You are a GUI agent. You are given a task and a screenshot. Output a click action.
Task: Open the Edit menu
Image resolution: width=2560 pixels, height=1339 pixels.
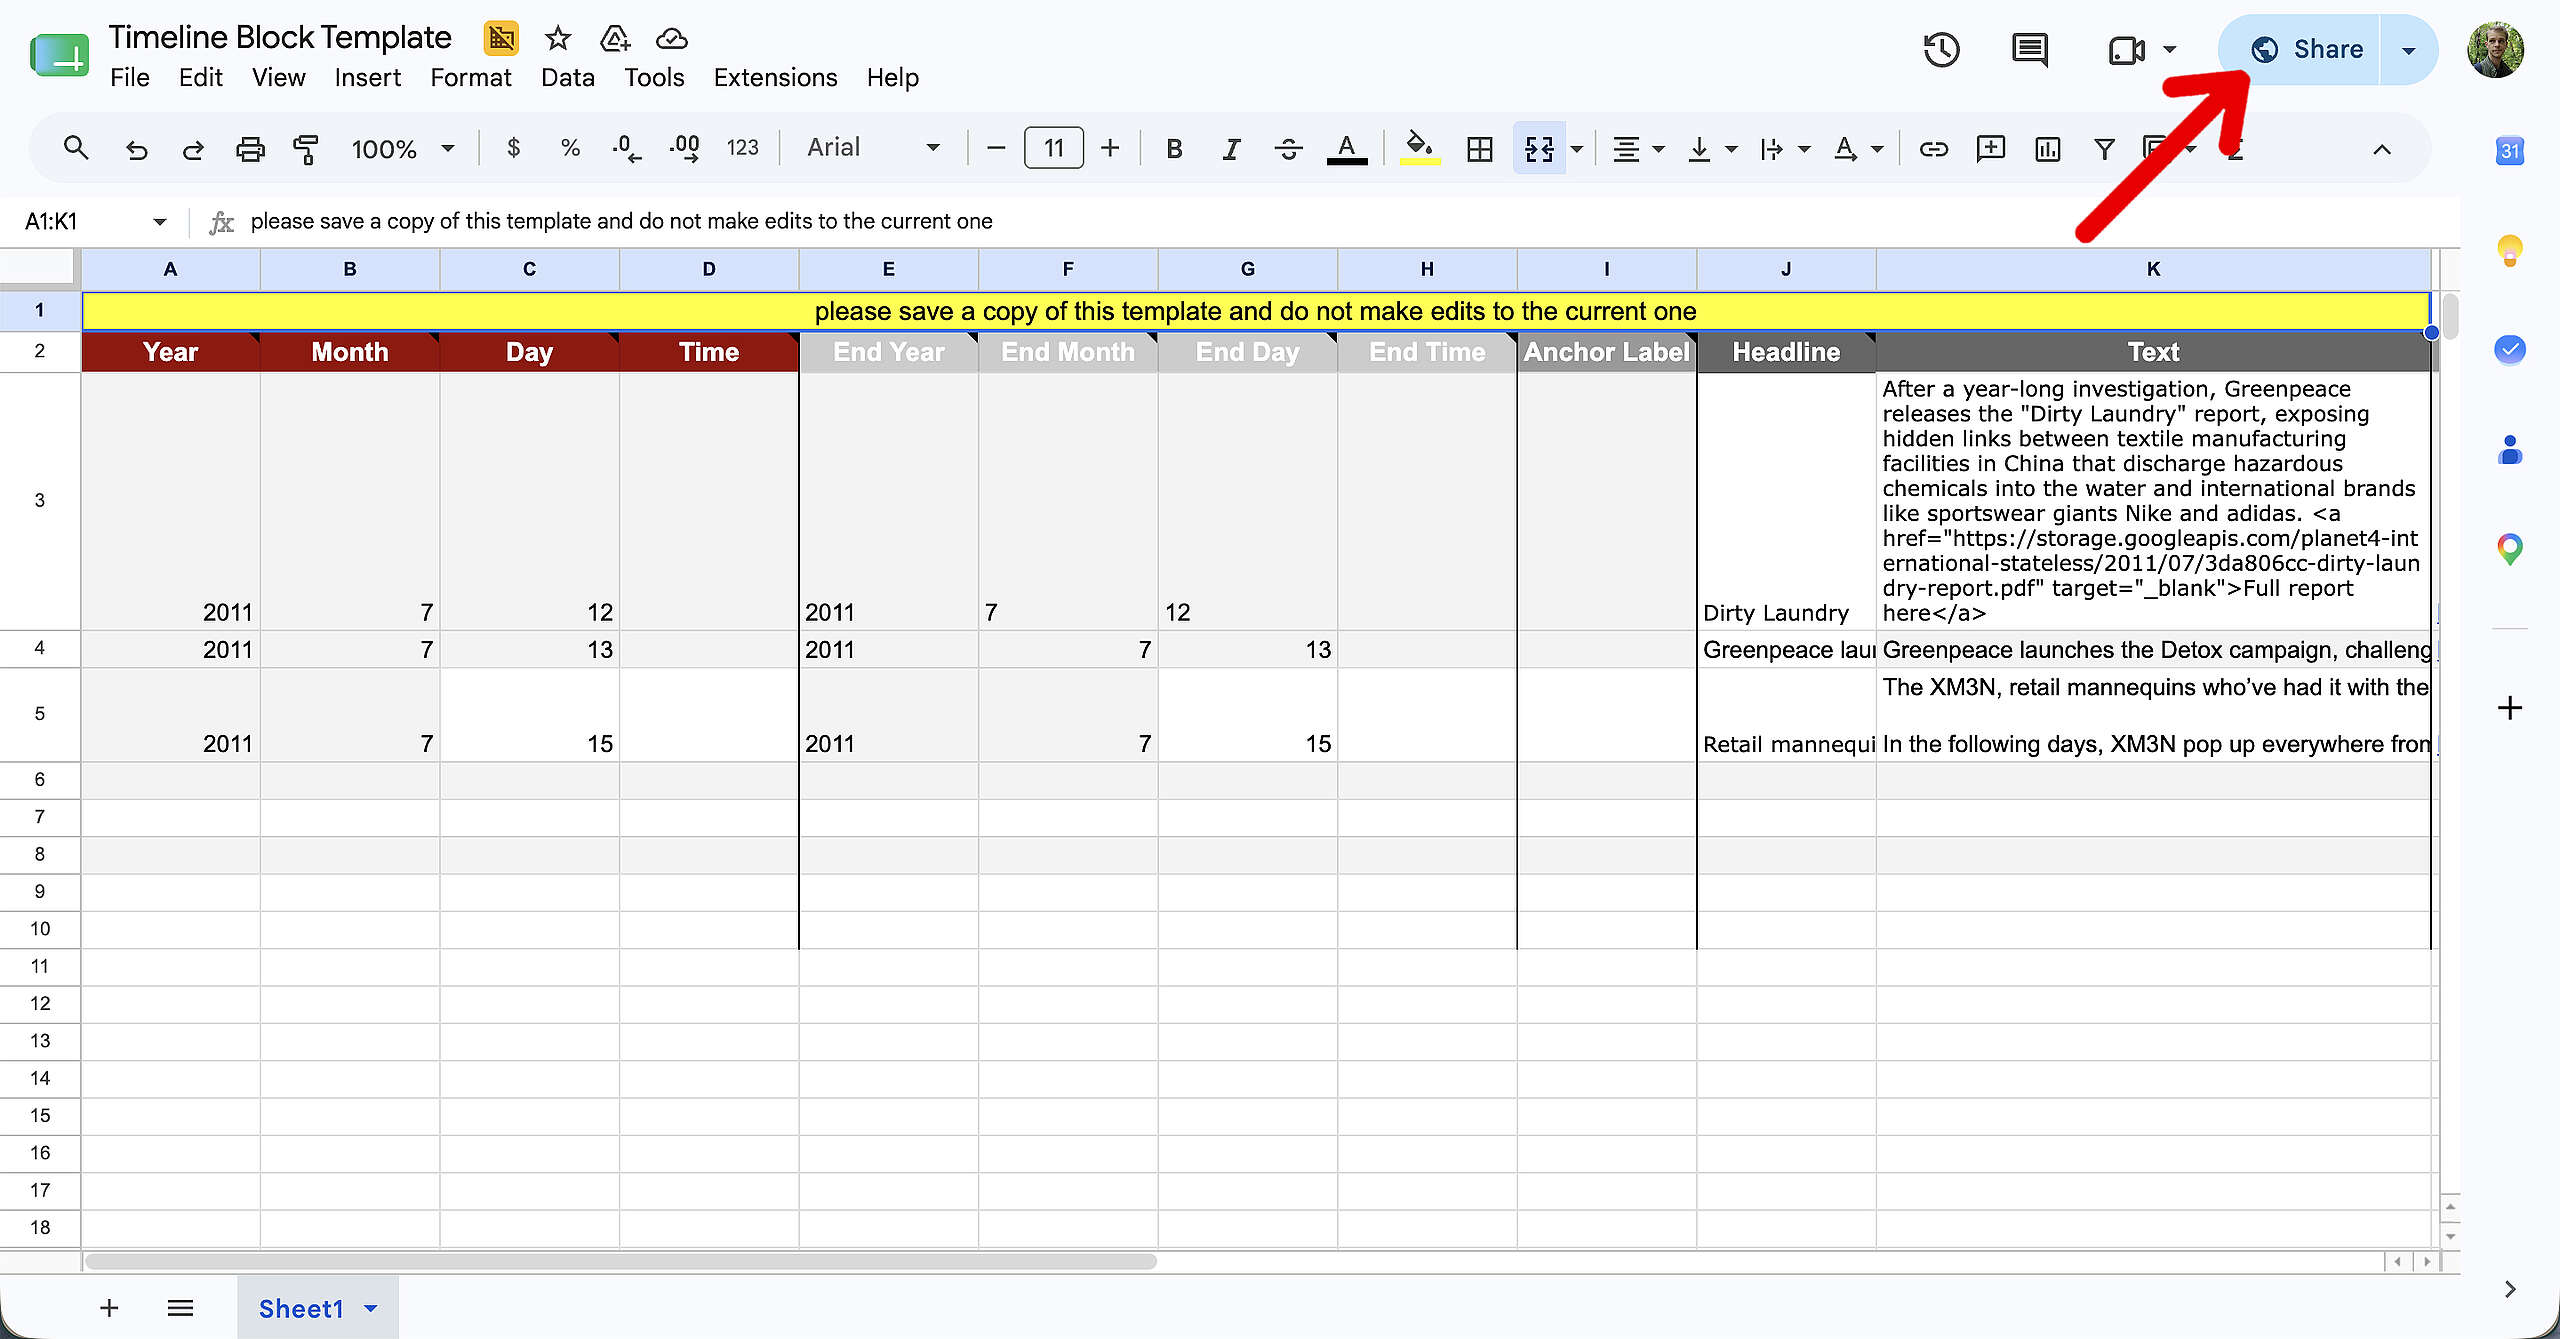point(200,78)
